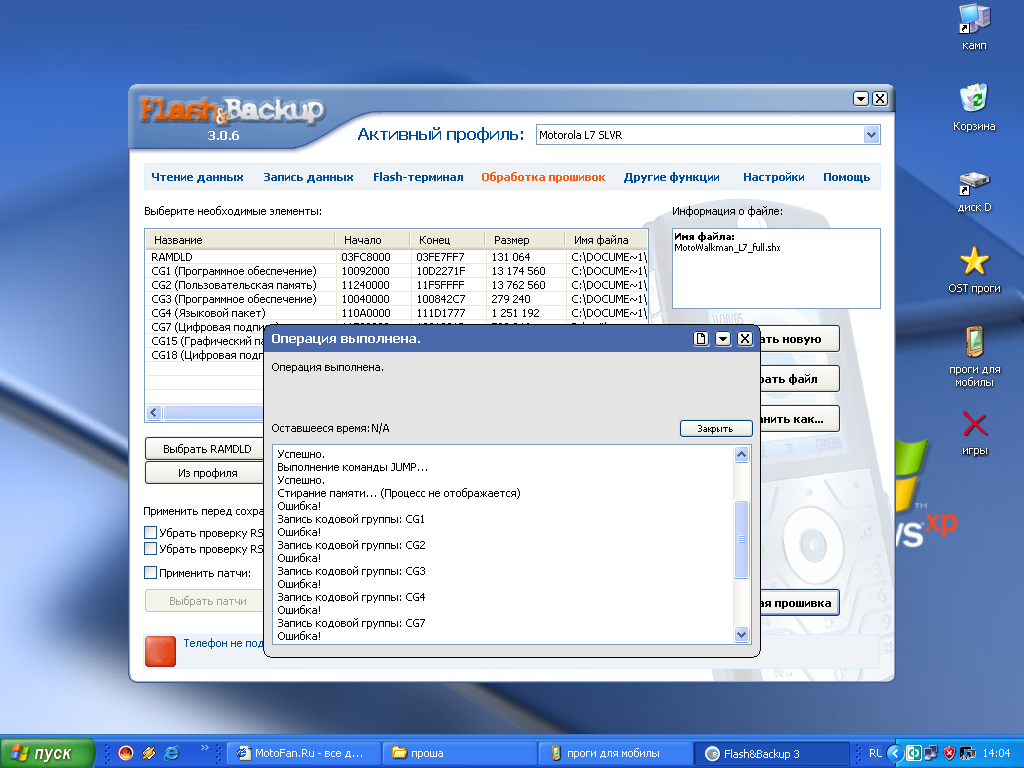
Task: Open the Помощь tab
Action: coord(846,177)
